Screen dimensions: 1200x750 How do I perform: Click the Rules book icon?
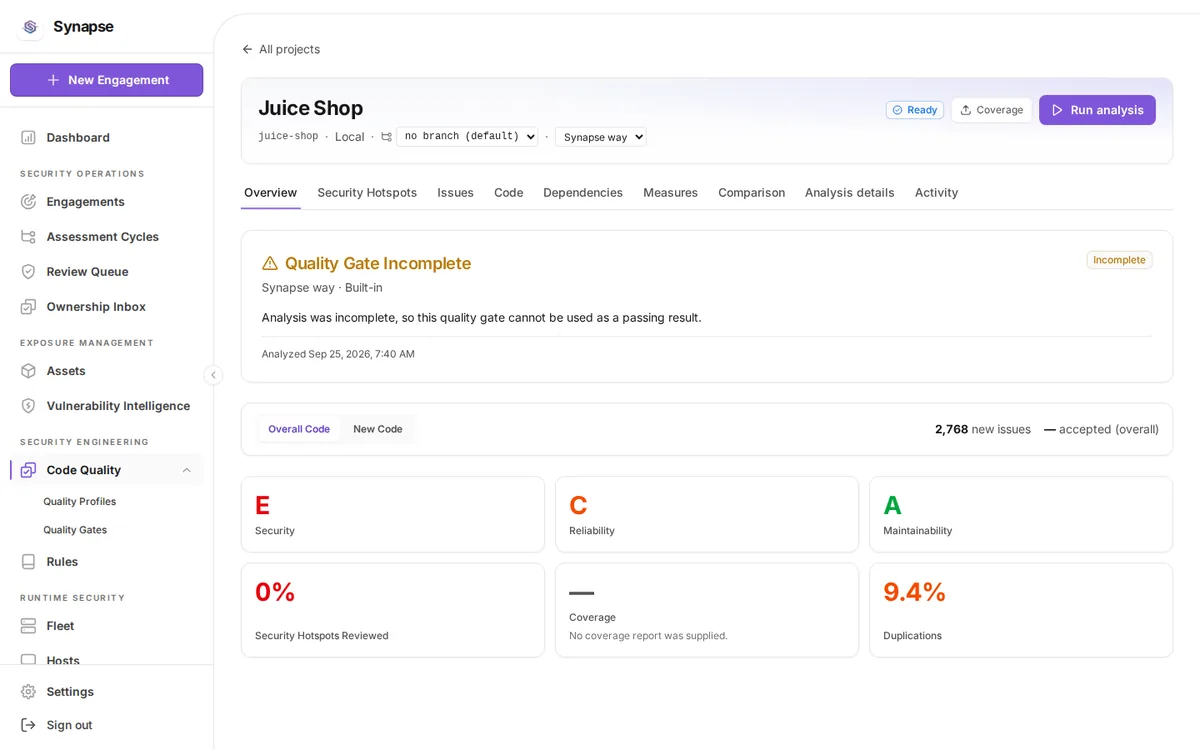28,562
